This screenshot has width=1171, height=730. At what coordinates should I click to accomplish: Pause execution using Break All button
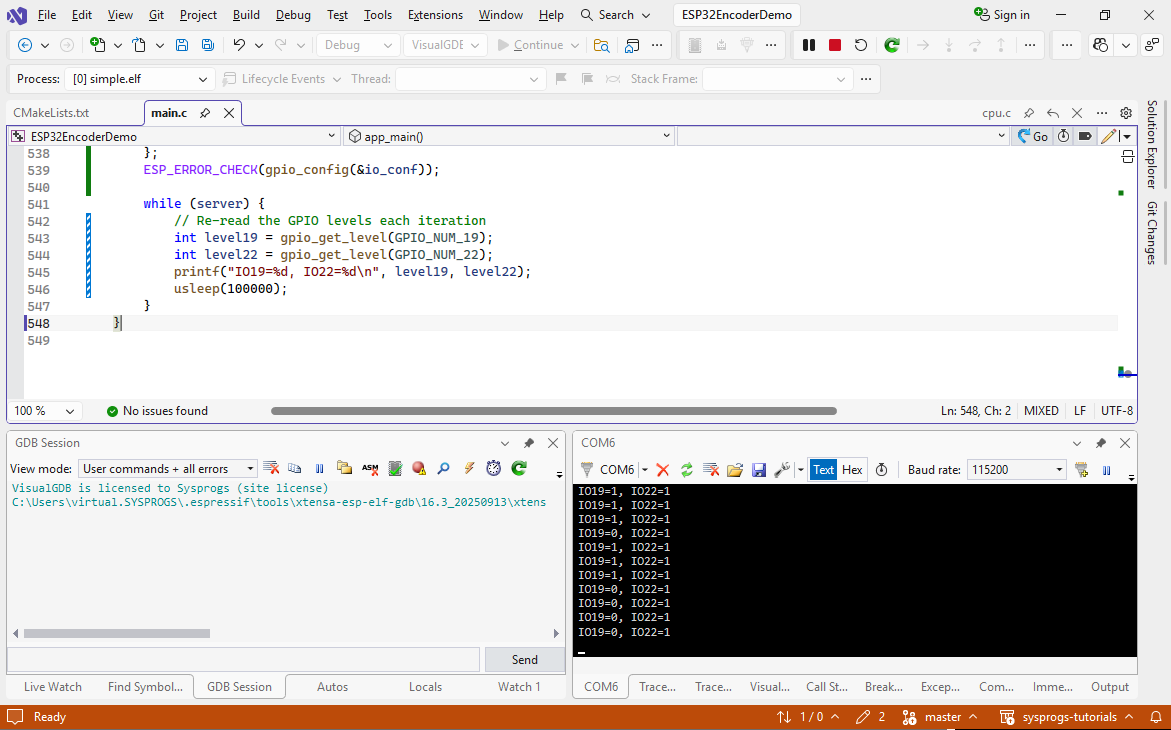click(809, 45)
